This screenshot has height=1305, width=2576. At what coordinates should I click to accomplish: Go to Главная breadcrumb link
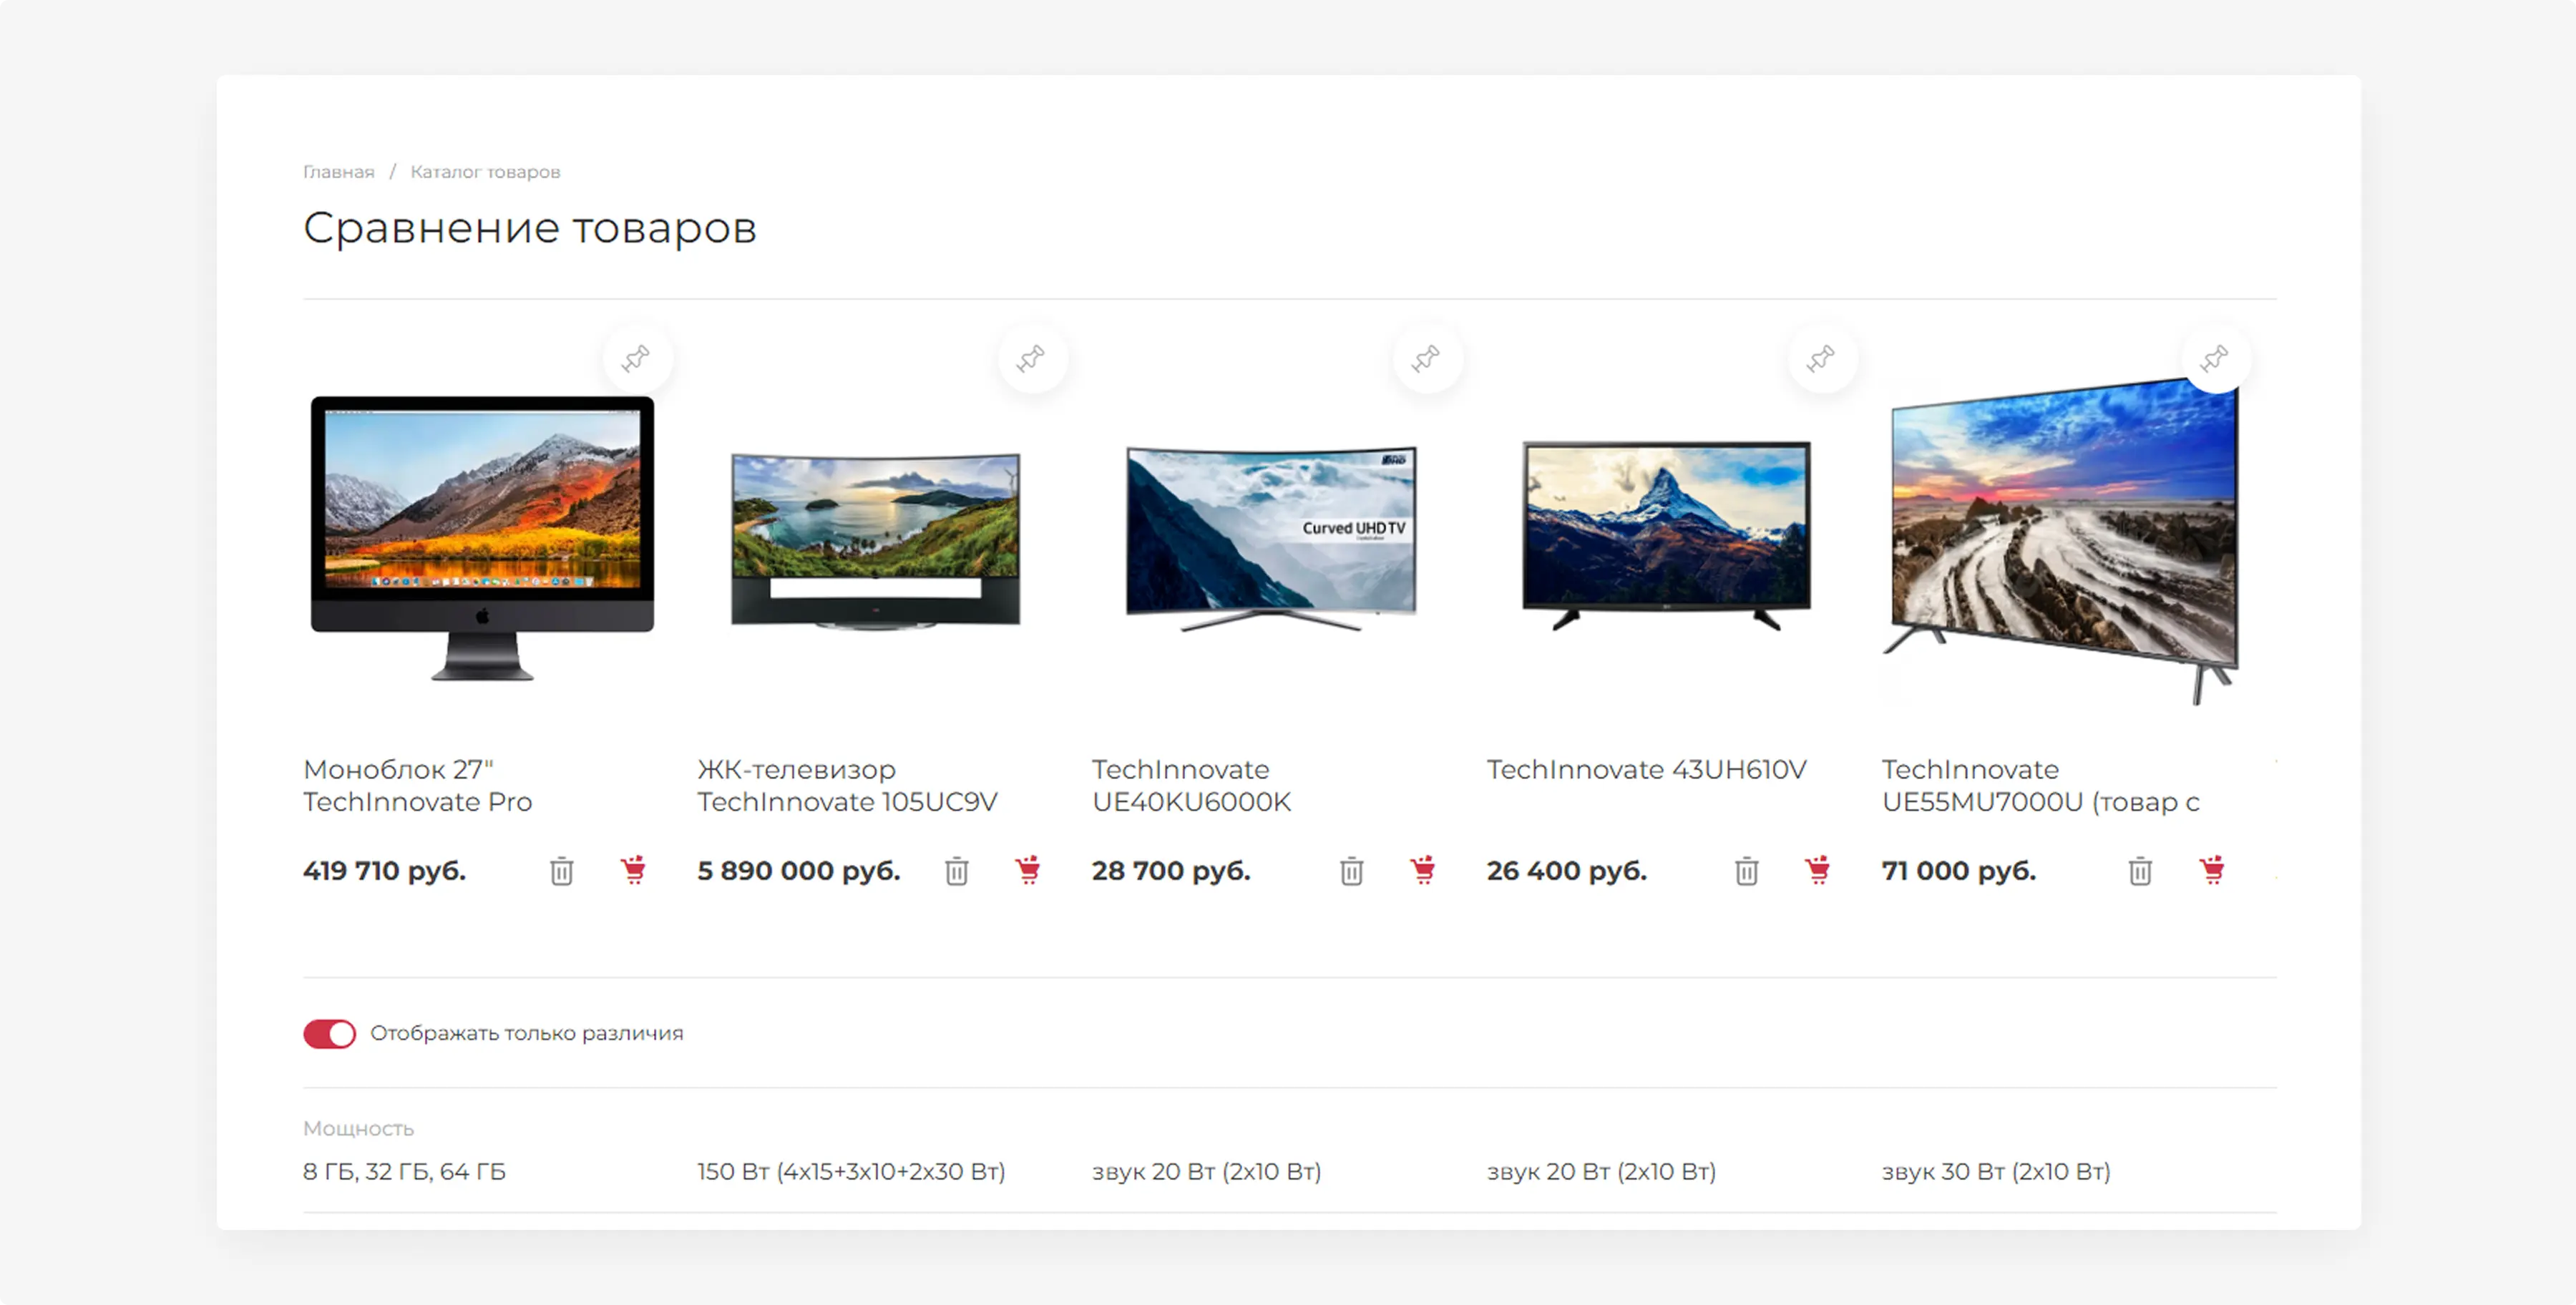(x=338, y=172)
